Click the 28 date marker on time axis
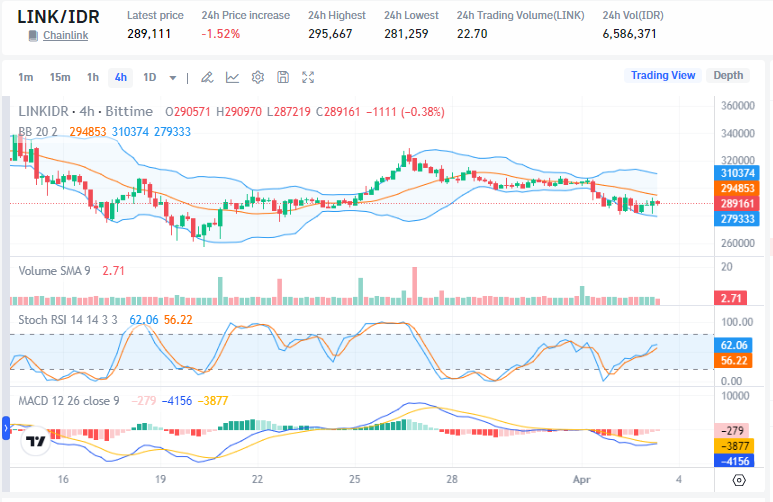This screenshot has width=773, height=502. (452, 479)
